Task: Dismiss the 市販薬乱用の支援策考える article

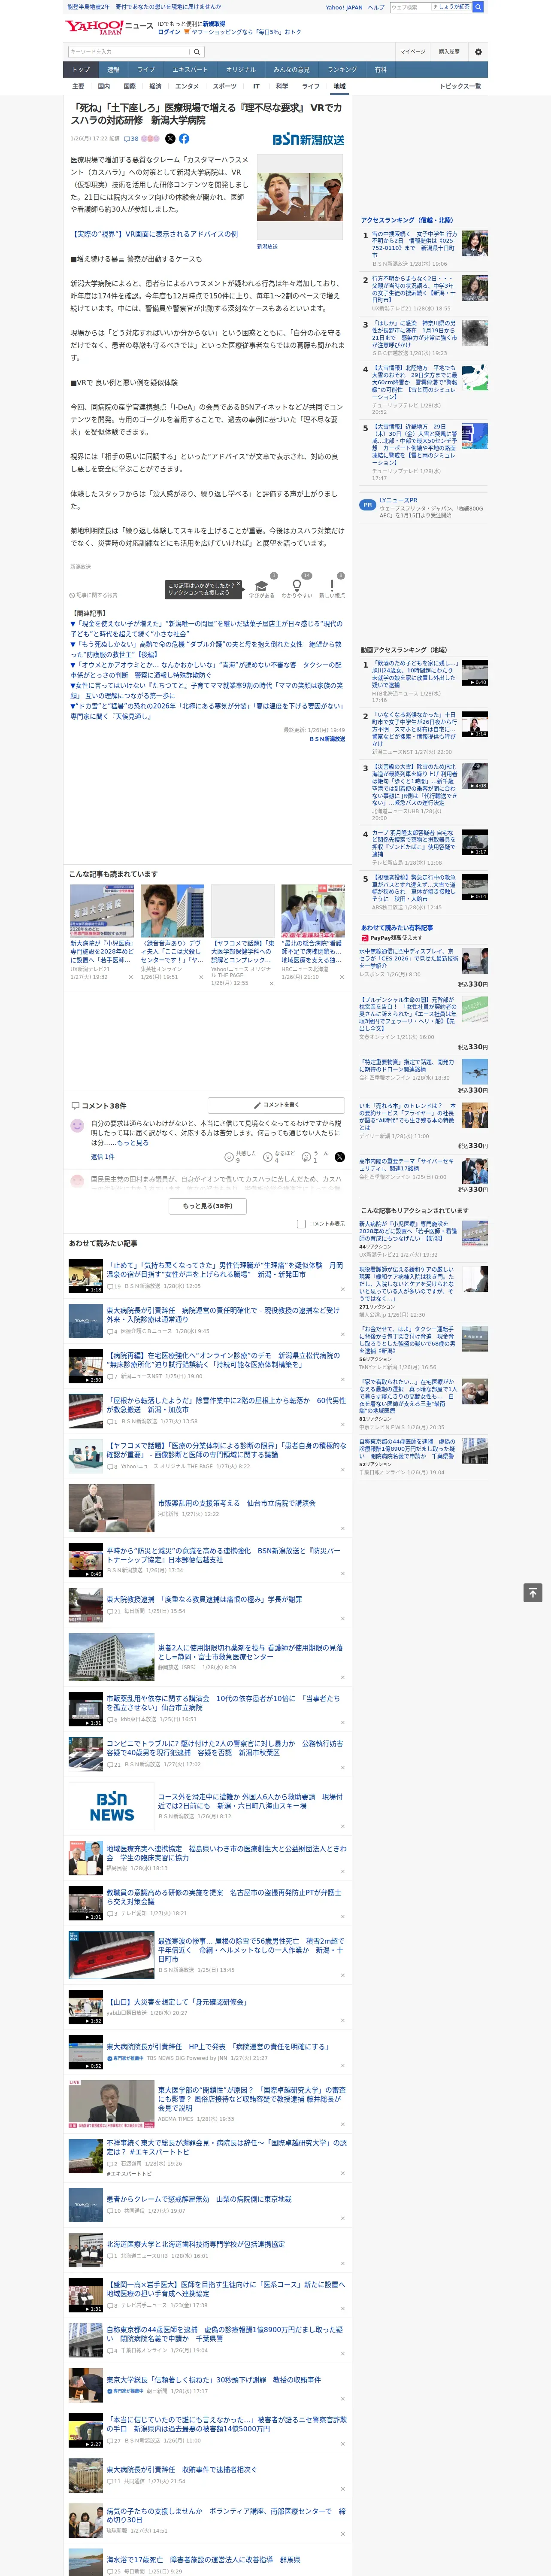Action: point(343,1528)
